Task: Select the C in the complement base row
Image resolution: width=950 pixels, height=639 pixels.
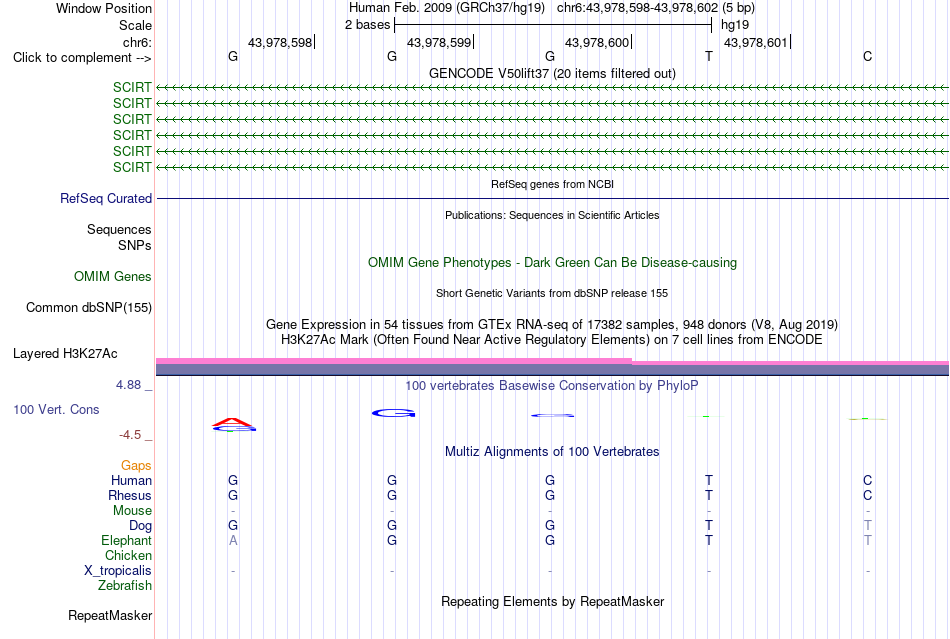Action: 868,56
